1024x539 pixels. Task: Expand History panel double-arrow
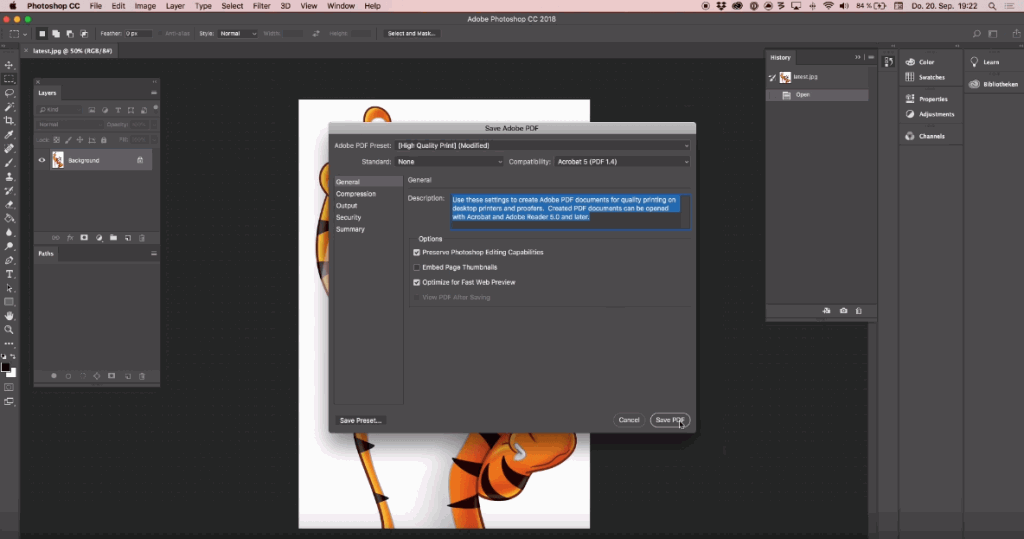pos(857,57)
